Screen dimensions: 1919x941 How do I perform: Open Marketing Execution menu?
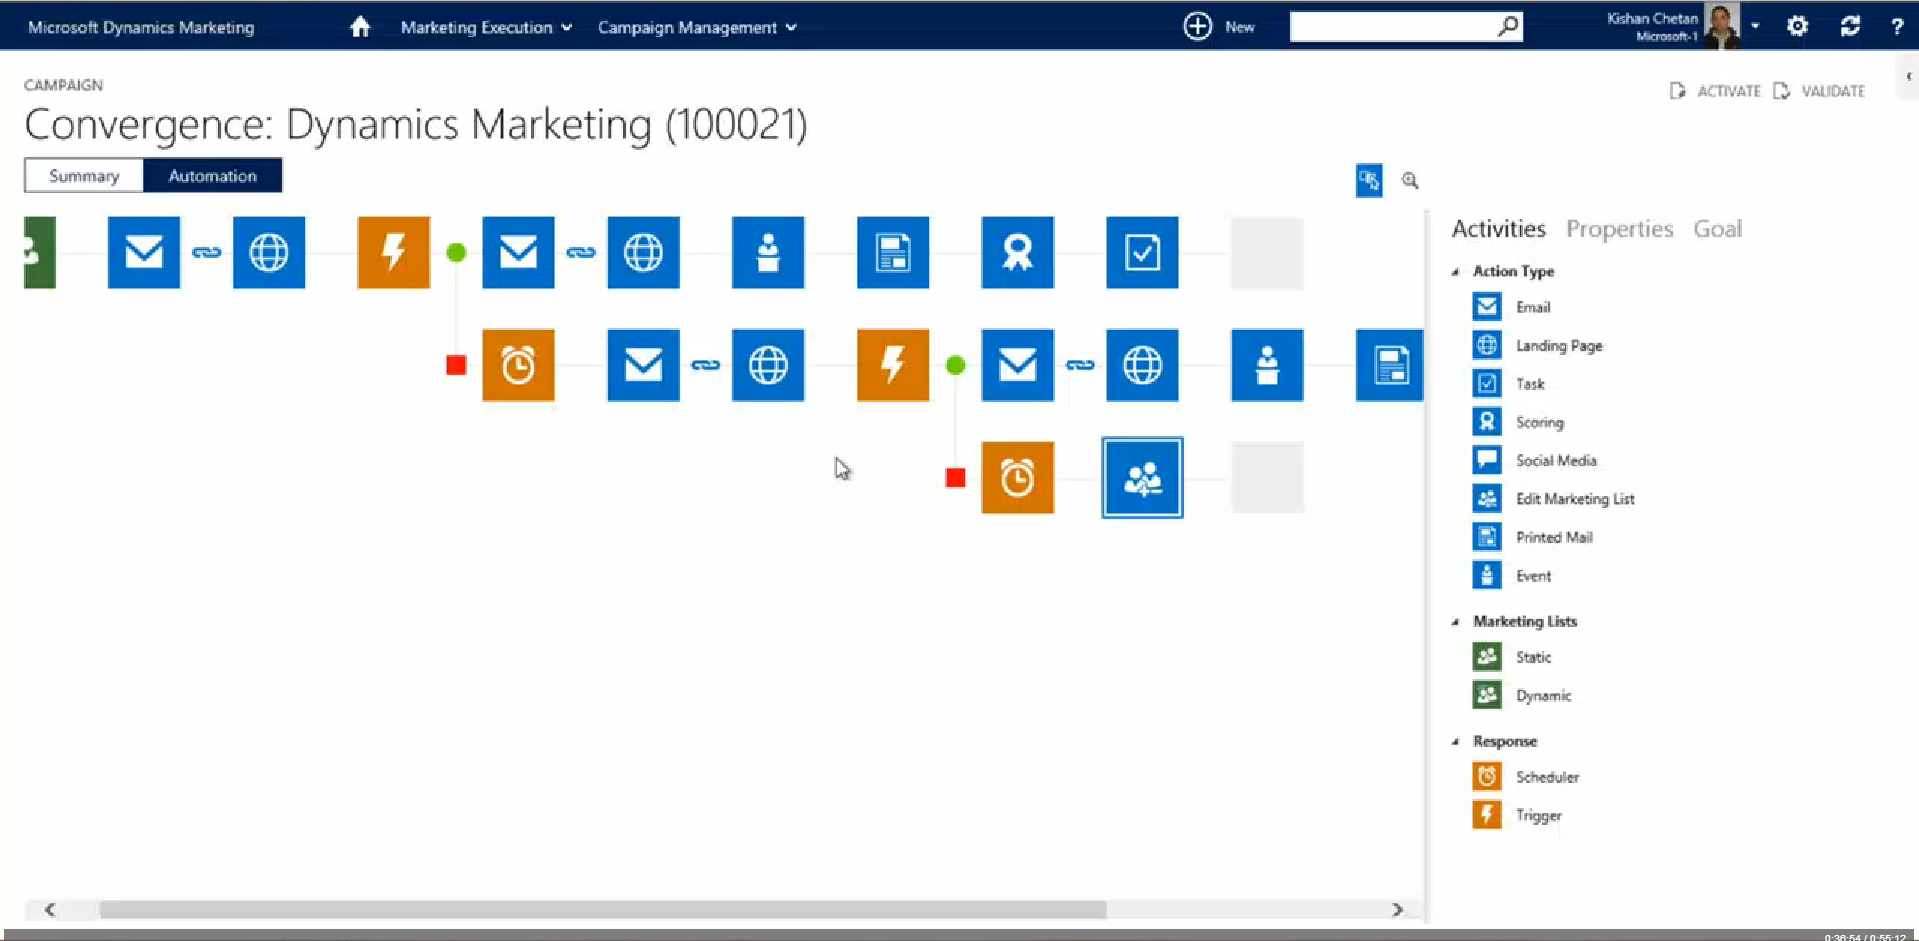pos(486,27)
